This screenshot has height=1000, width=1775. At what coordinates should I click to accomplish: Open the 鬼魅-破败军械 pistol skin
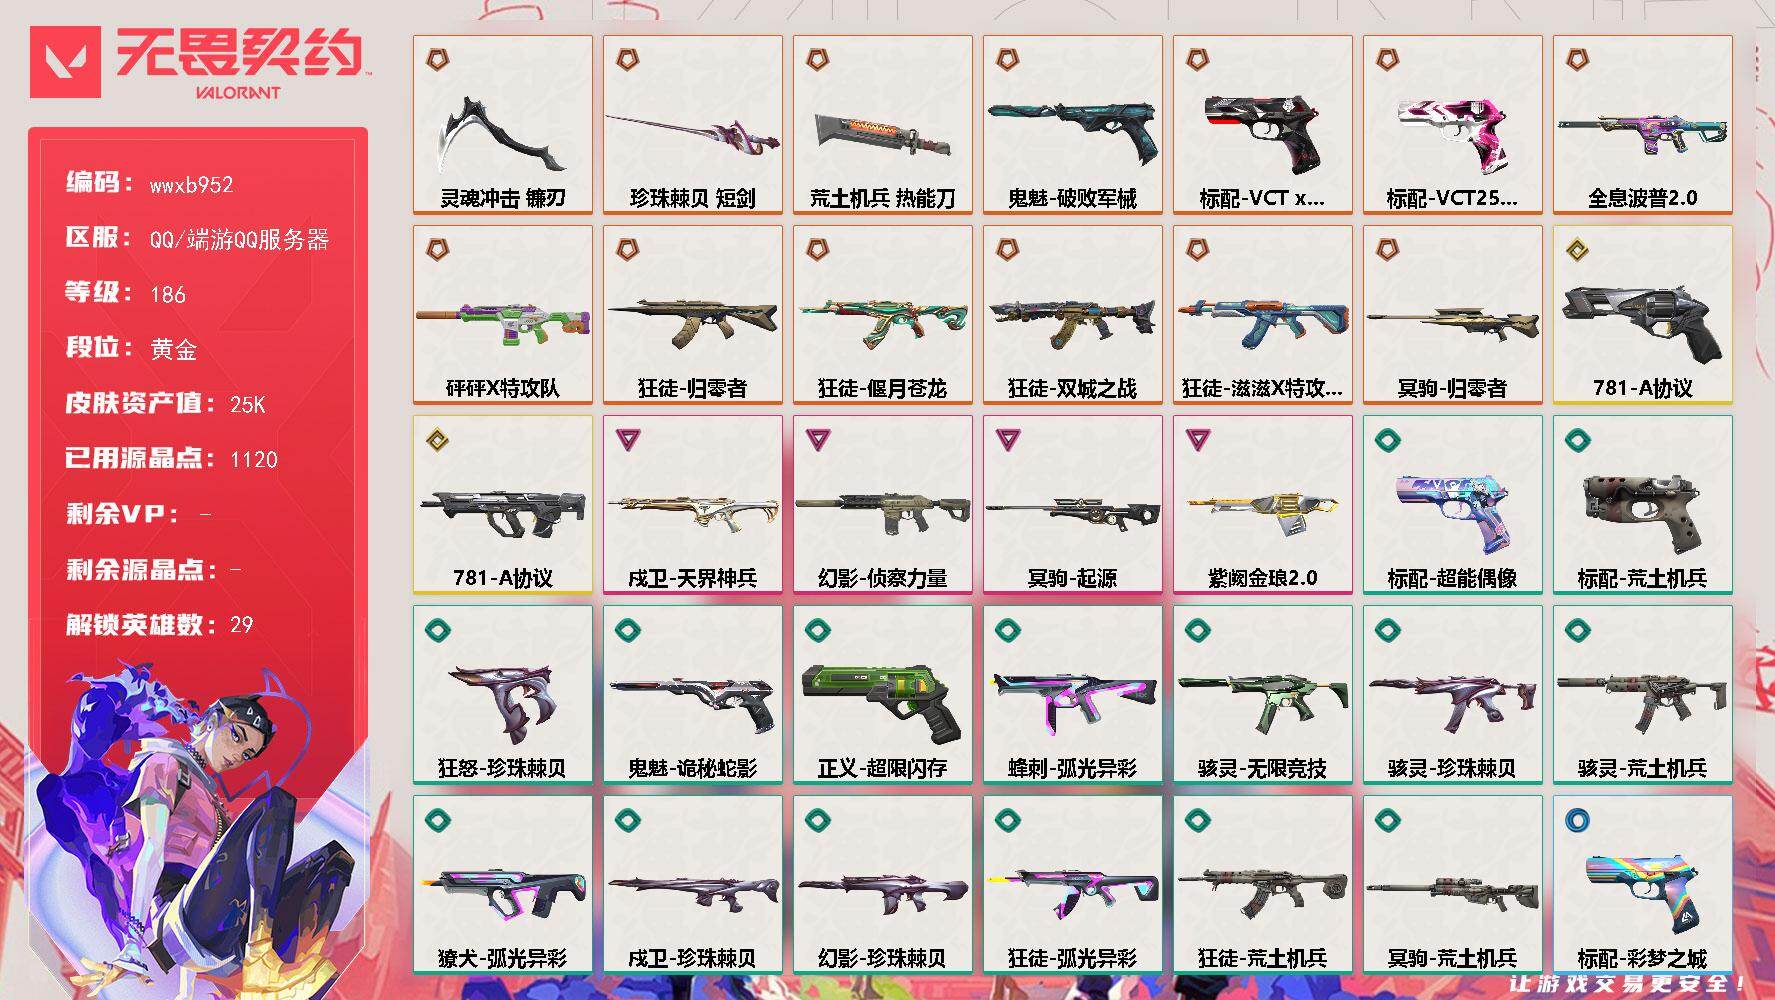[x=1073, y=125]
